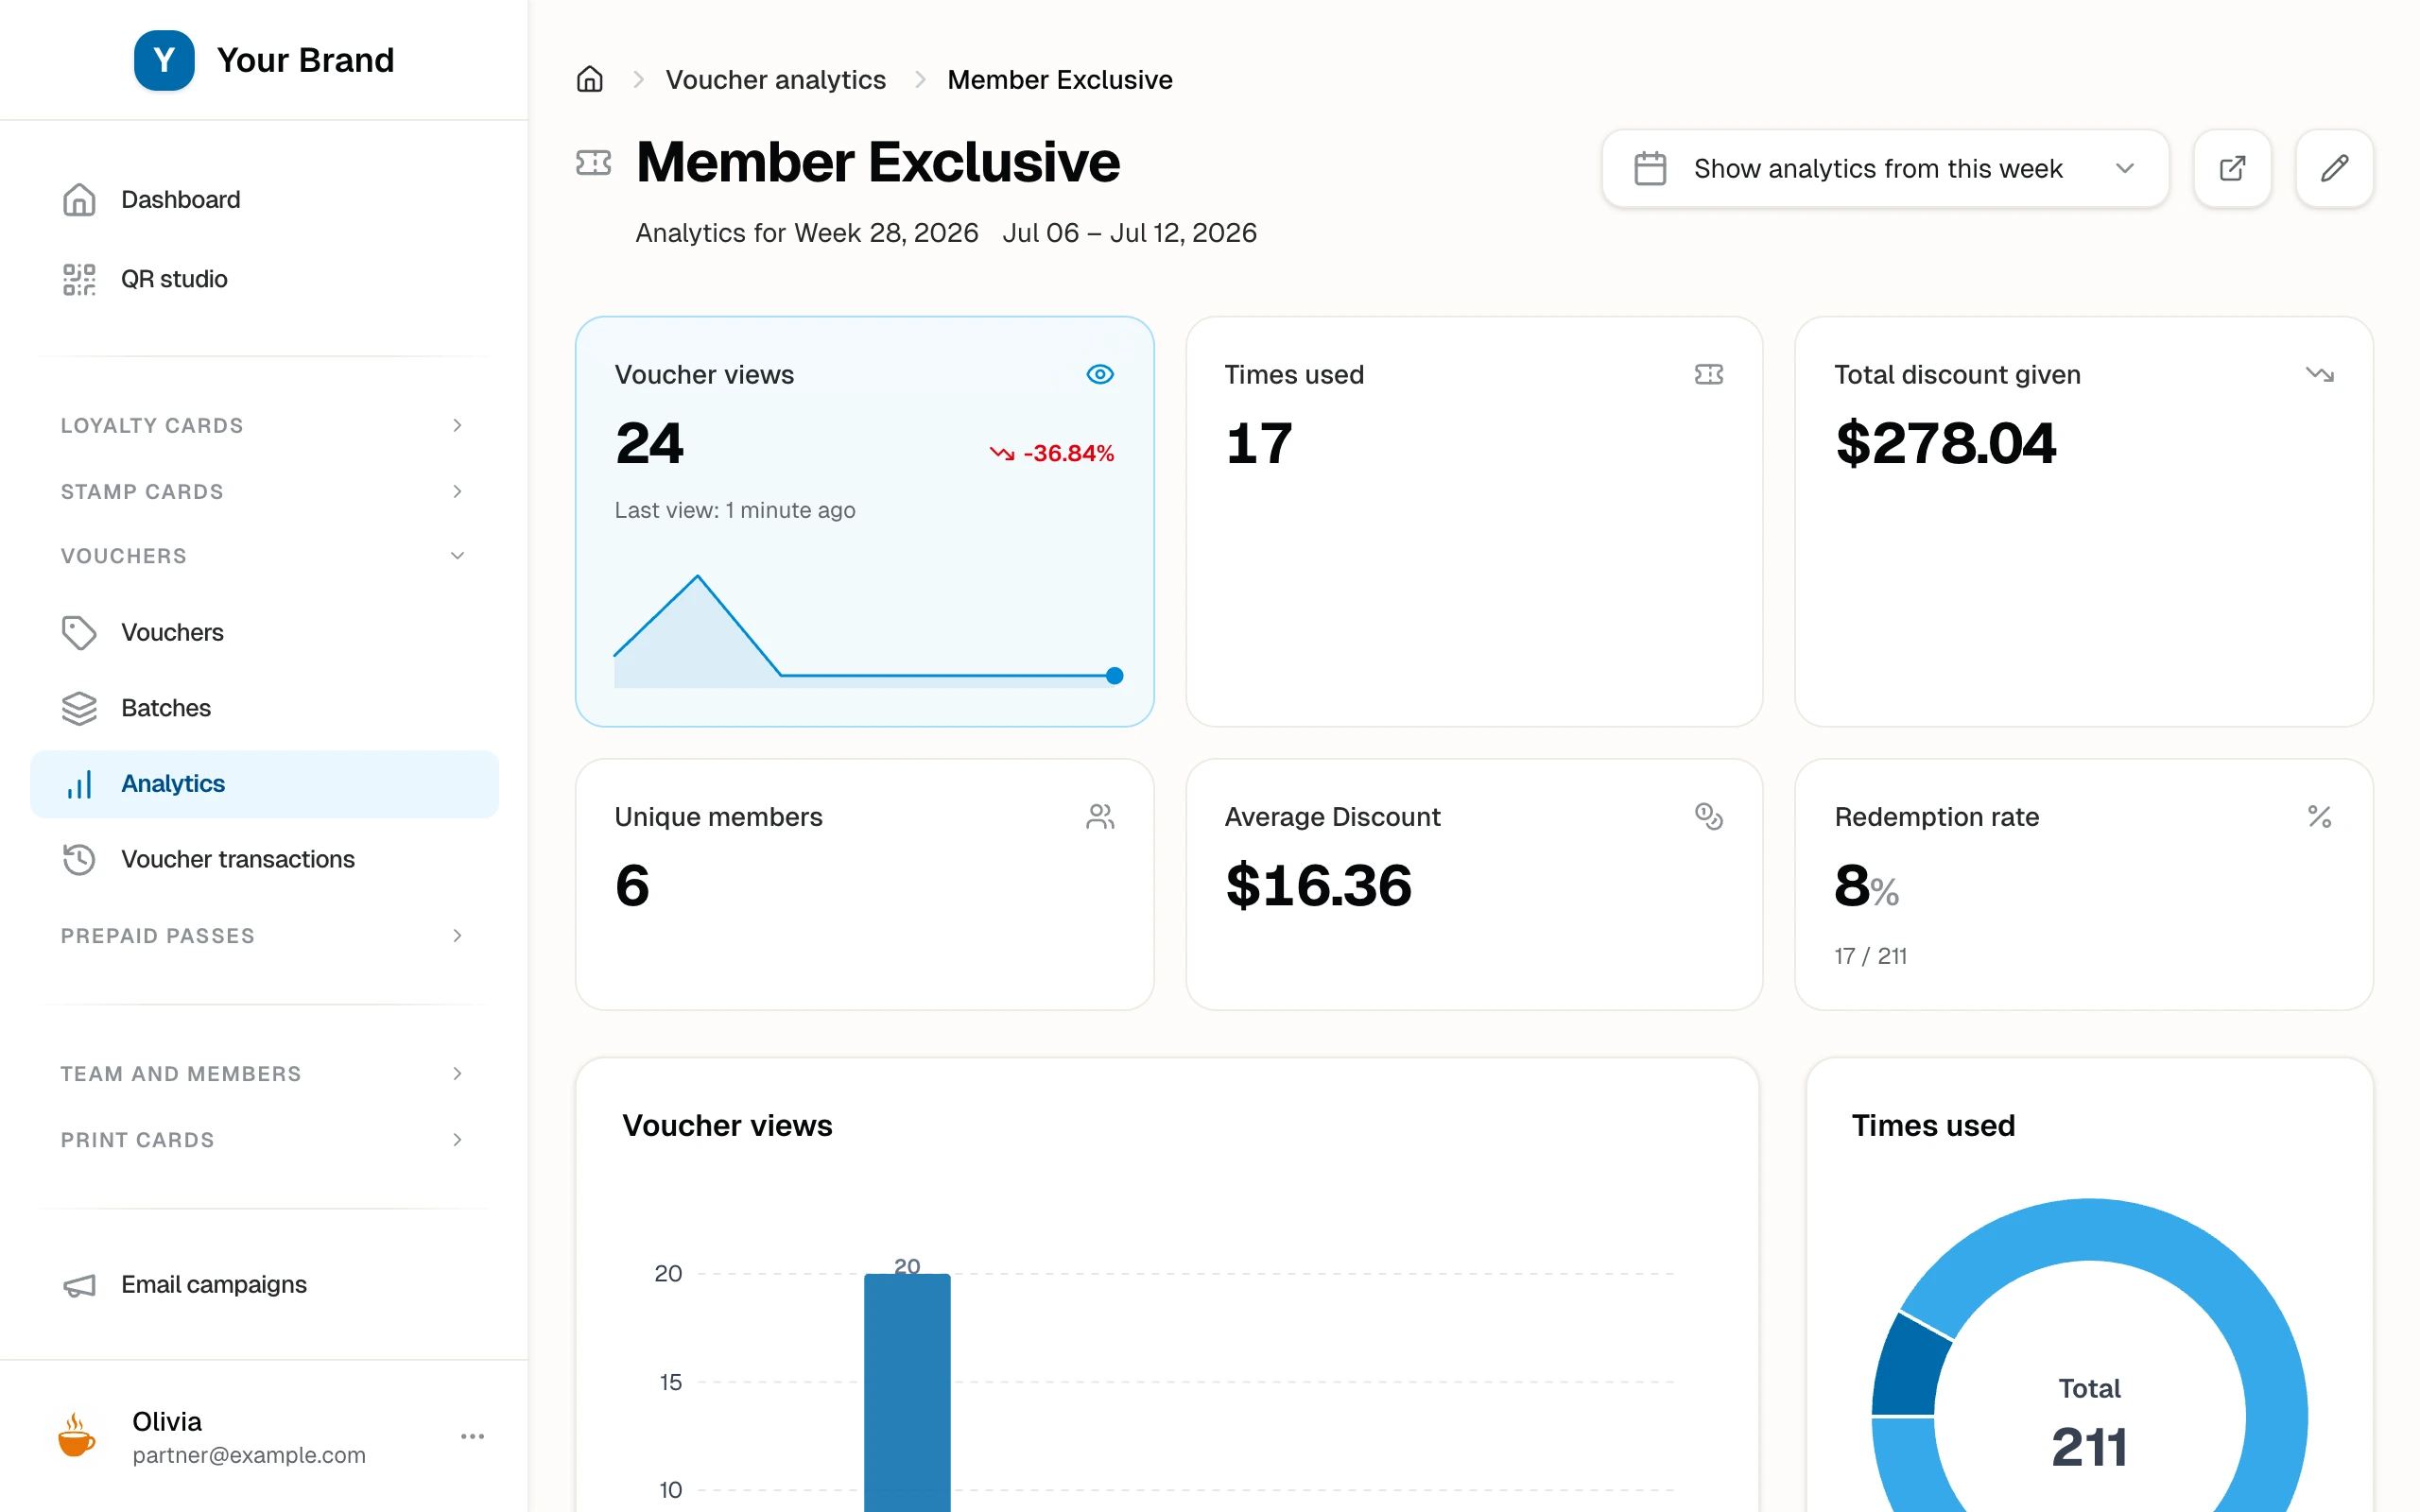Click the home breadcrumb icon
Image resolution: width=2420 pixels, height=1512 pixels.
click(590, 79)
